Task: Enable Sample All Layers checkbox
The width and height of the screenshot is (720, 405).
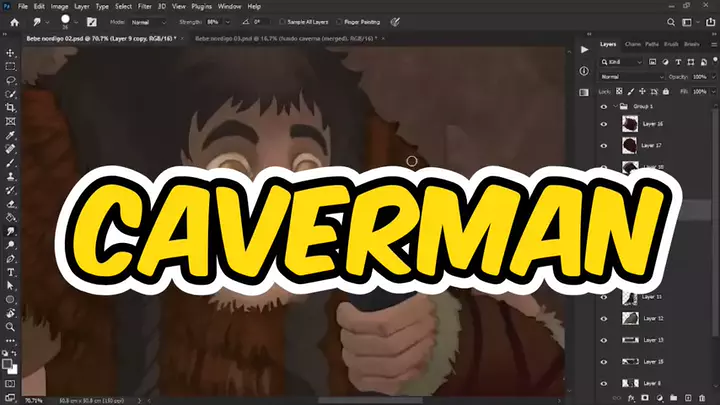Action: [x=284, y=20]
